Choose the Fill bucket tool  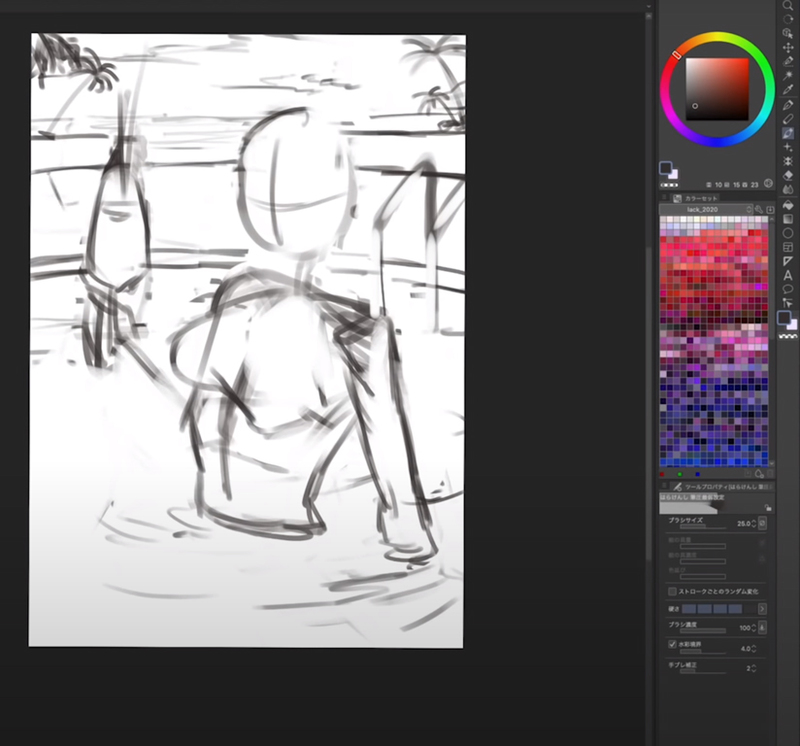(788, 204)
